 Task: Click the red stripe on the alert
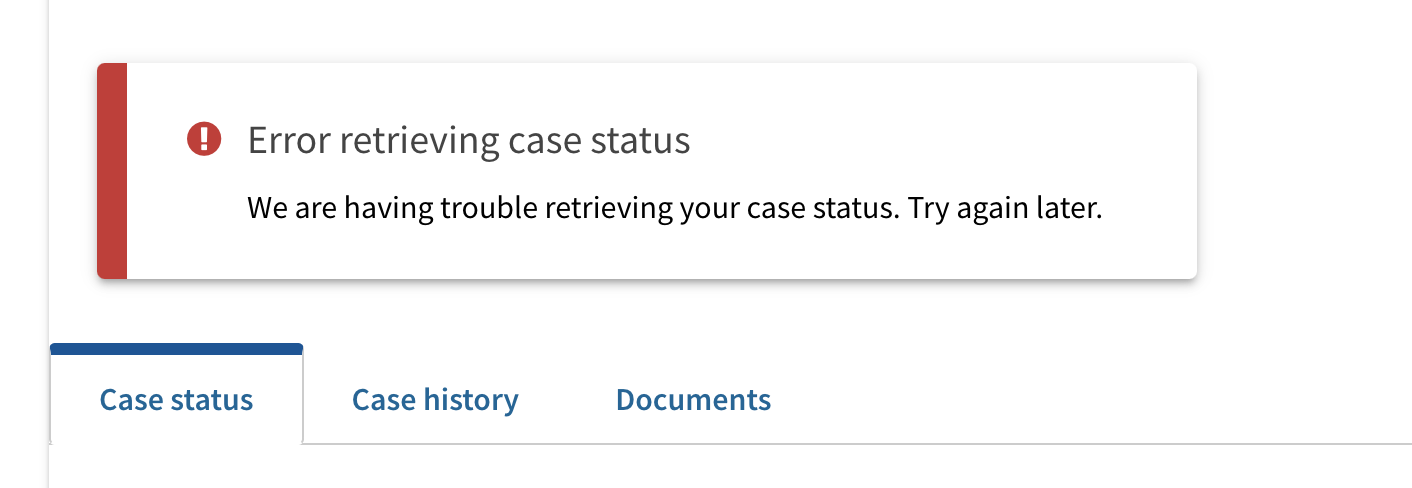(112, 171)
